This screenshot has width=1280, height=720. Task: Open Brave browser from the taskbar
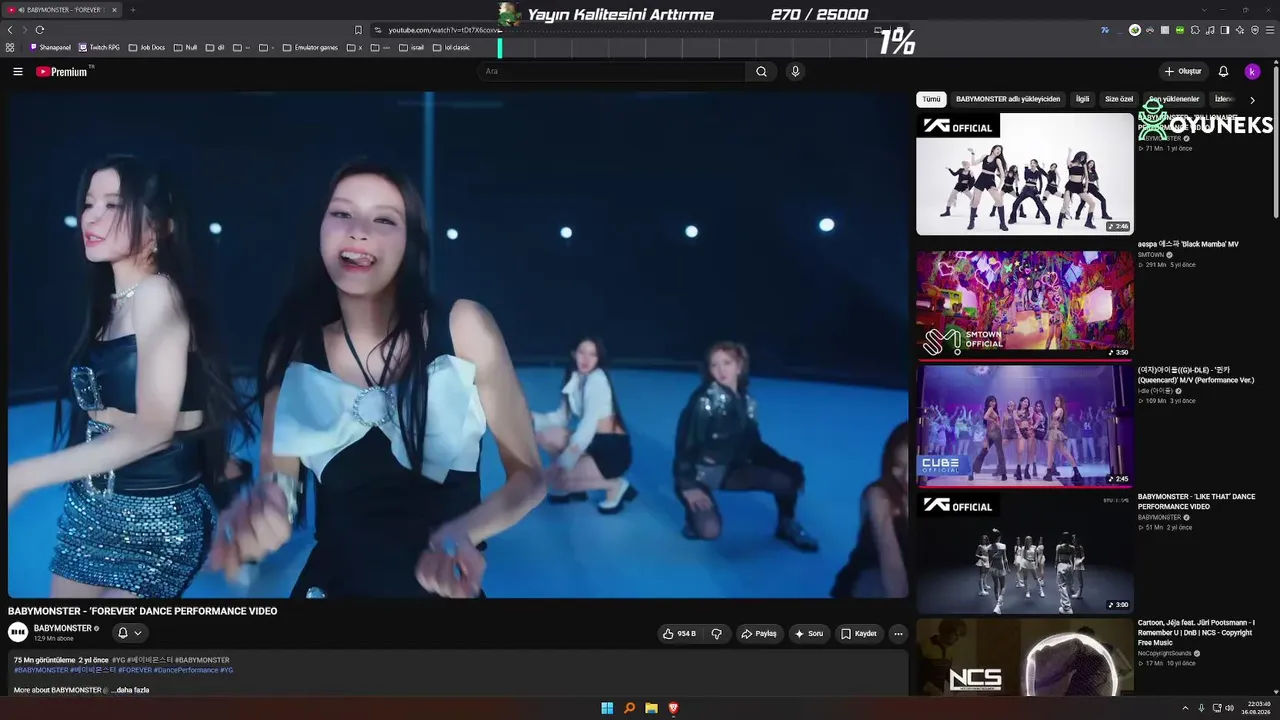[x=673, y=708]
